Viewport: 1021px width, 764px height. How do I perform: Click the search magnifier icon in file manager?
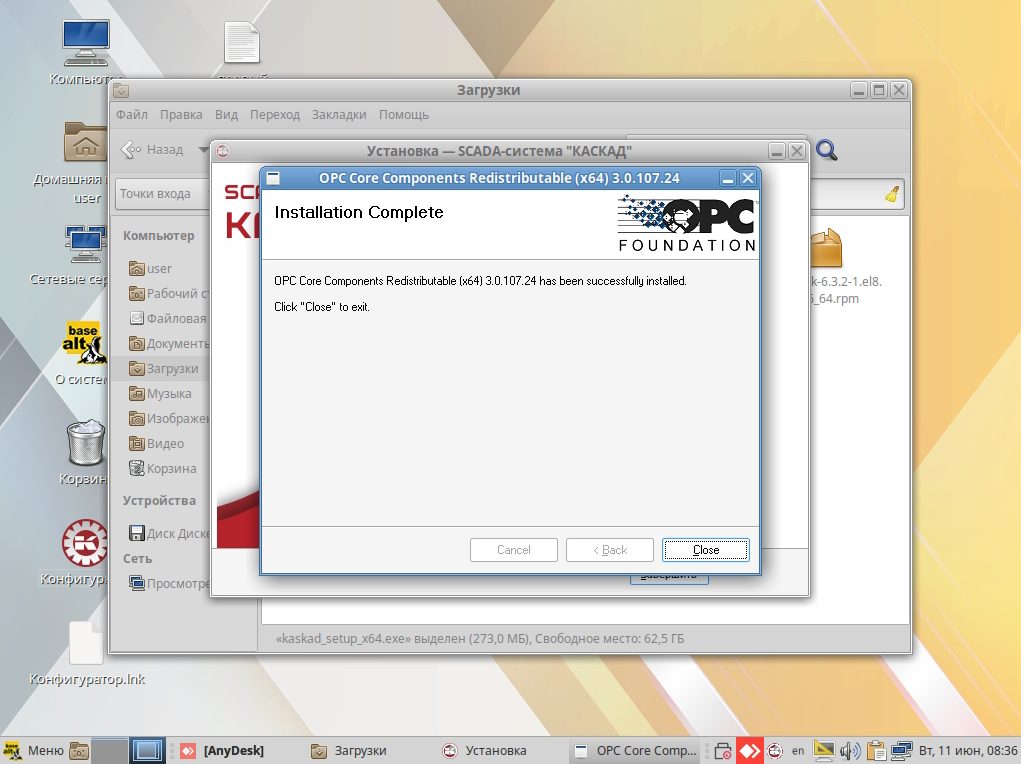(x=826, y=151)
